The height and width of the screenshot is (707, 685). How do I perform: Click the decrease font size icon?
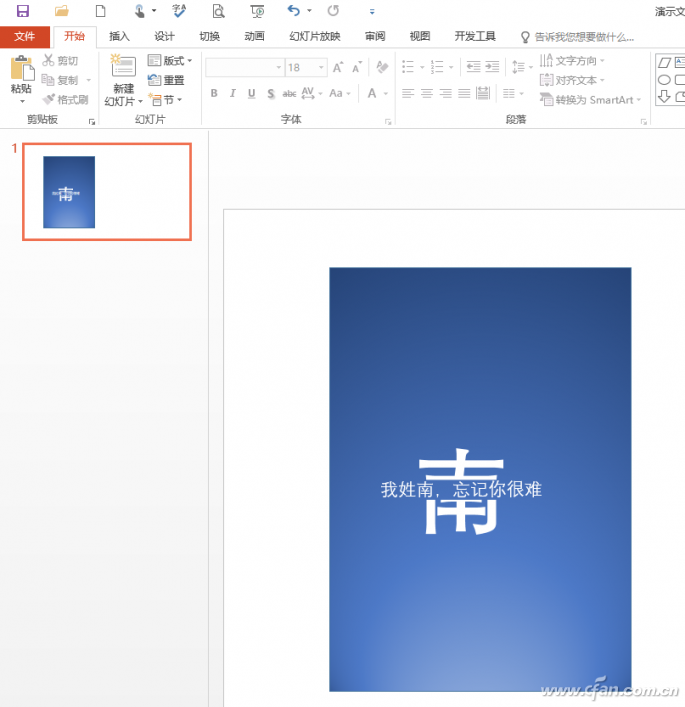(x=357, y=67)
